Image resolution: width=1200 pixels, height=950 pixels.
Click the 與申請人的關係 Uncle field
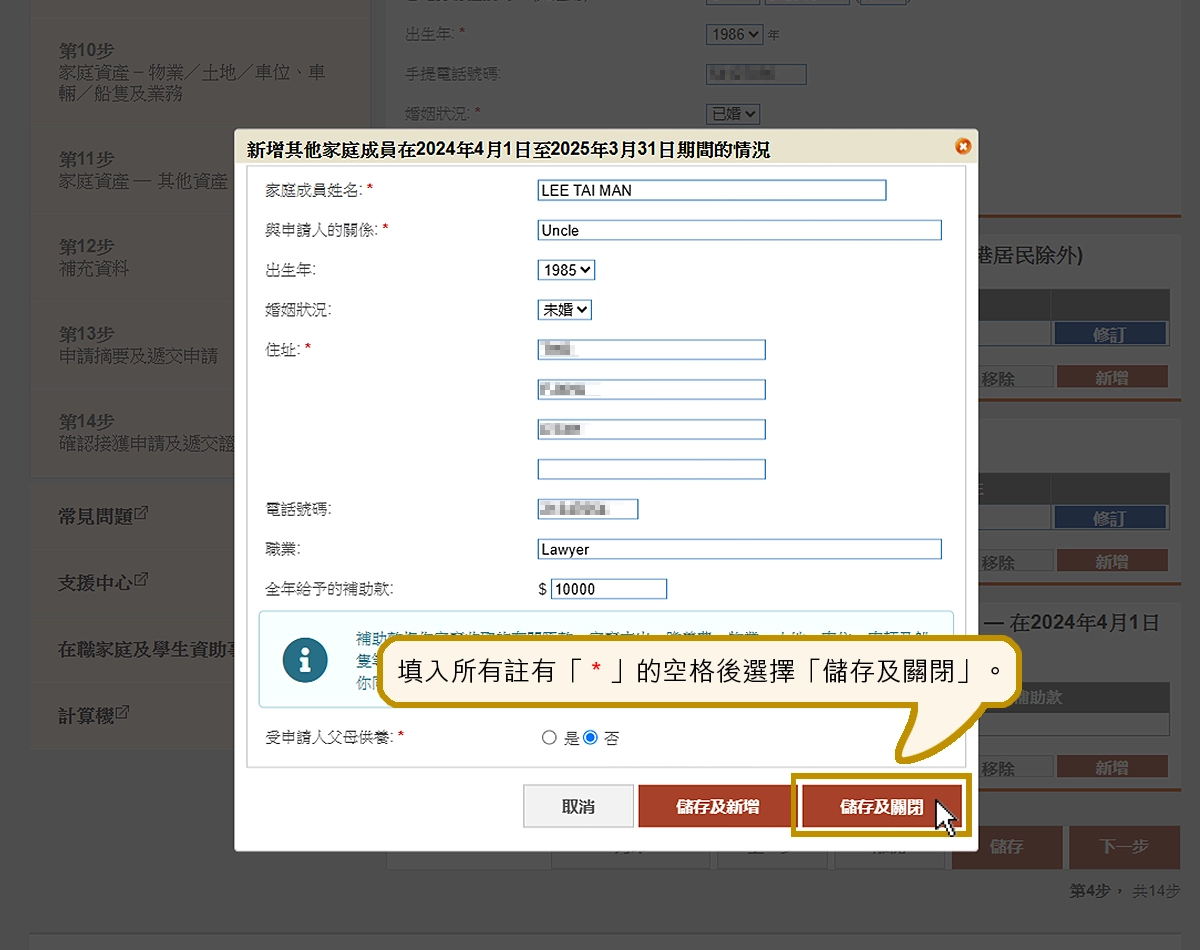739,230
